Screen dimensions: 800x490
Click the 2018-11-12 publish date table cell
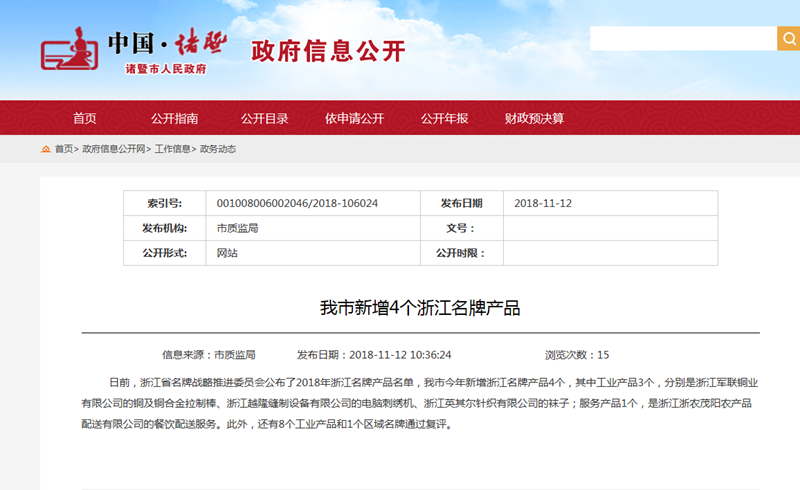click(543, 203)
